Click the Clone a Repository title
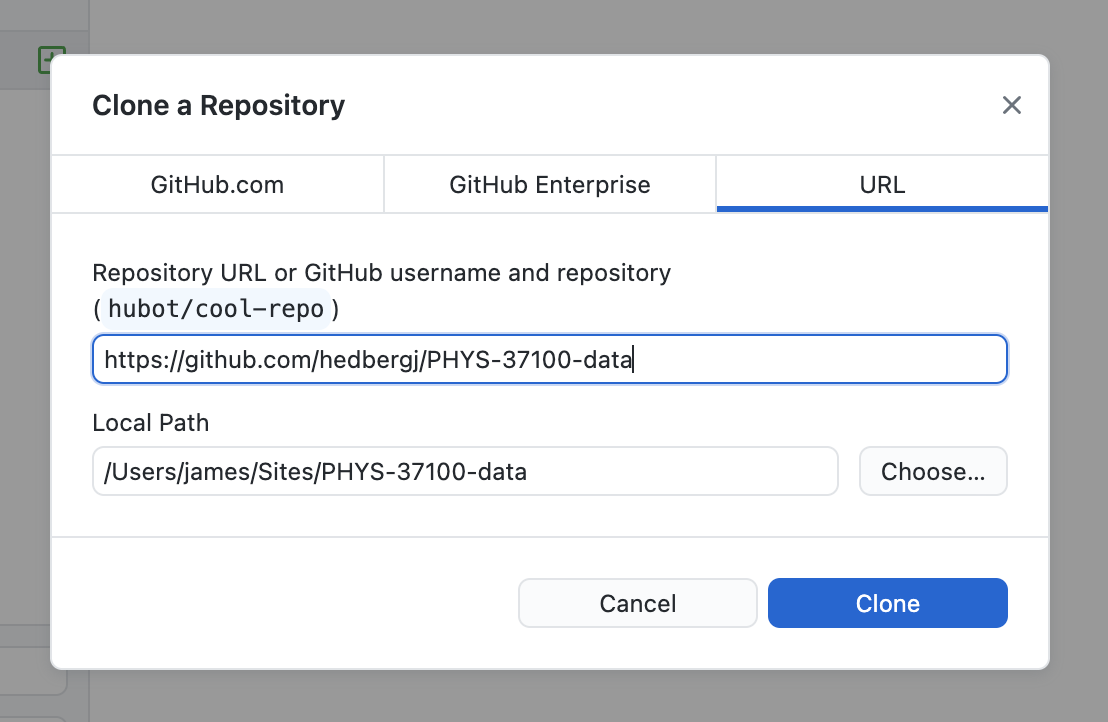This screenshot has width=1108, height=722. pyautogui.click(x=218, y=105)
